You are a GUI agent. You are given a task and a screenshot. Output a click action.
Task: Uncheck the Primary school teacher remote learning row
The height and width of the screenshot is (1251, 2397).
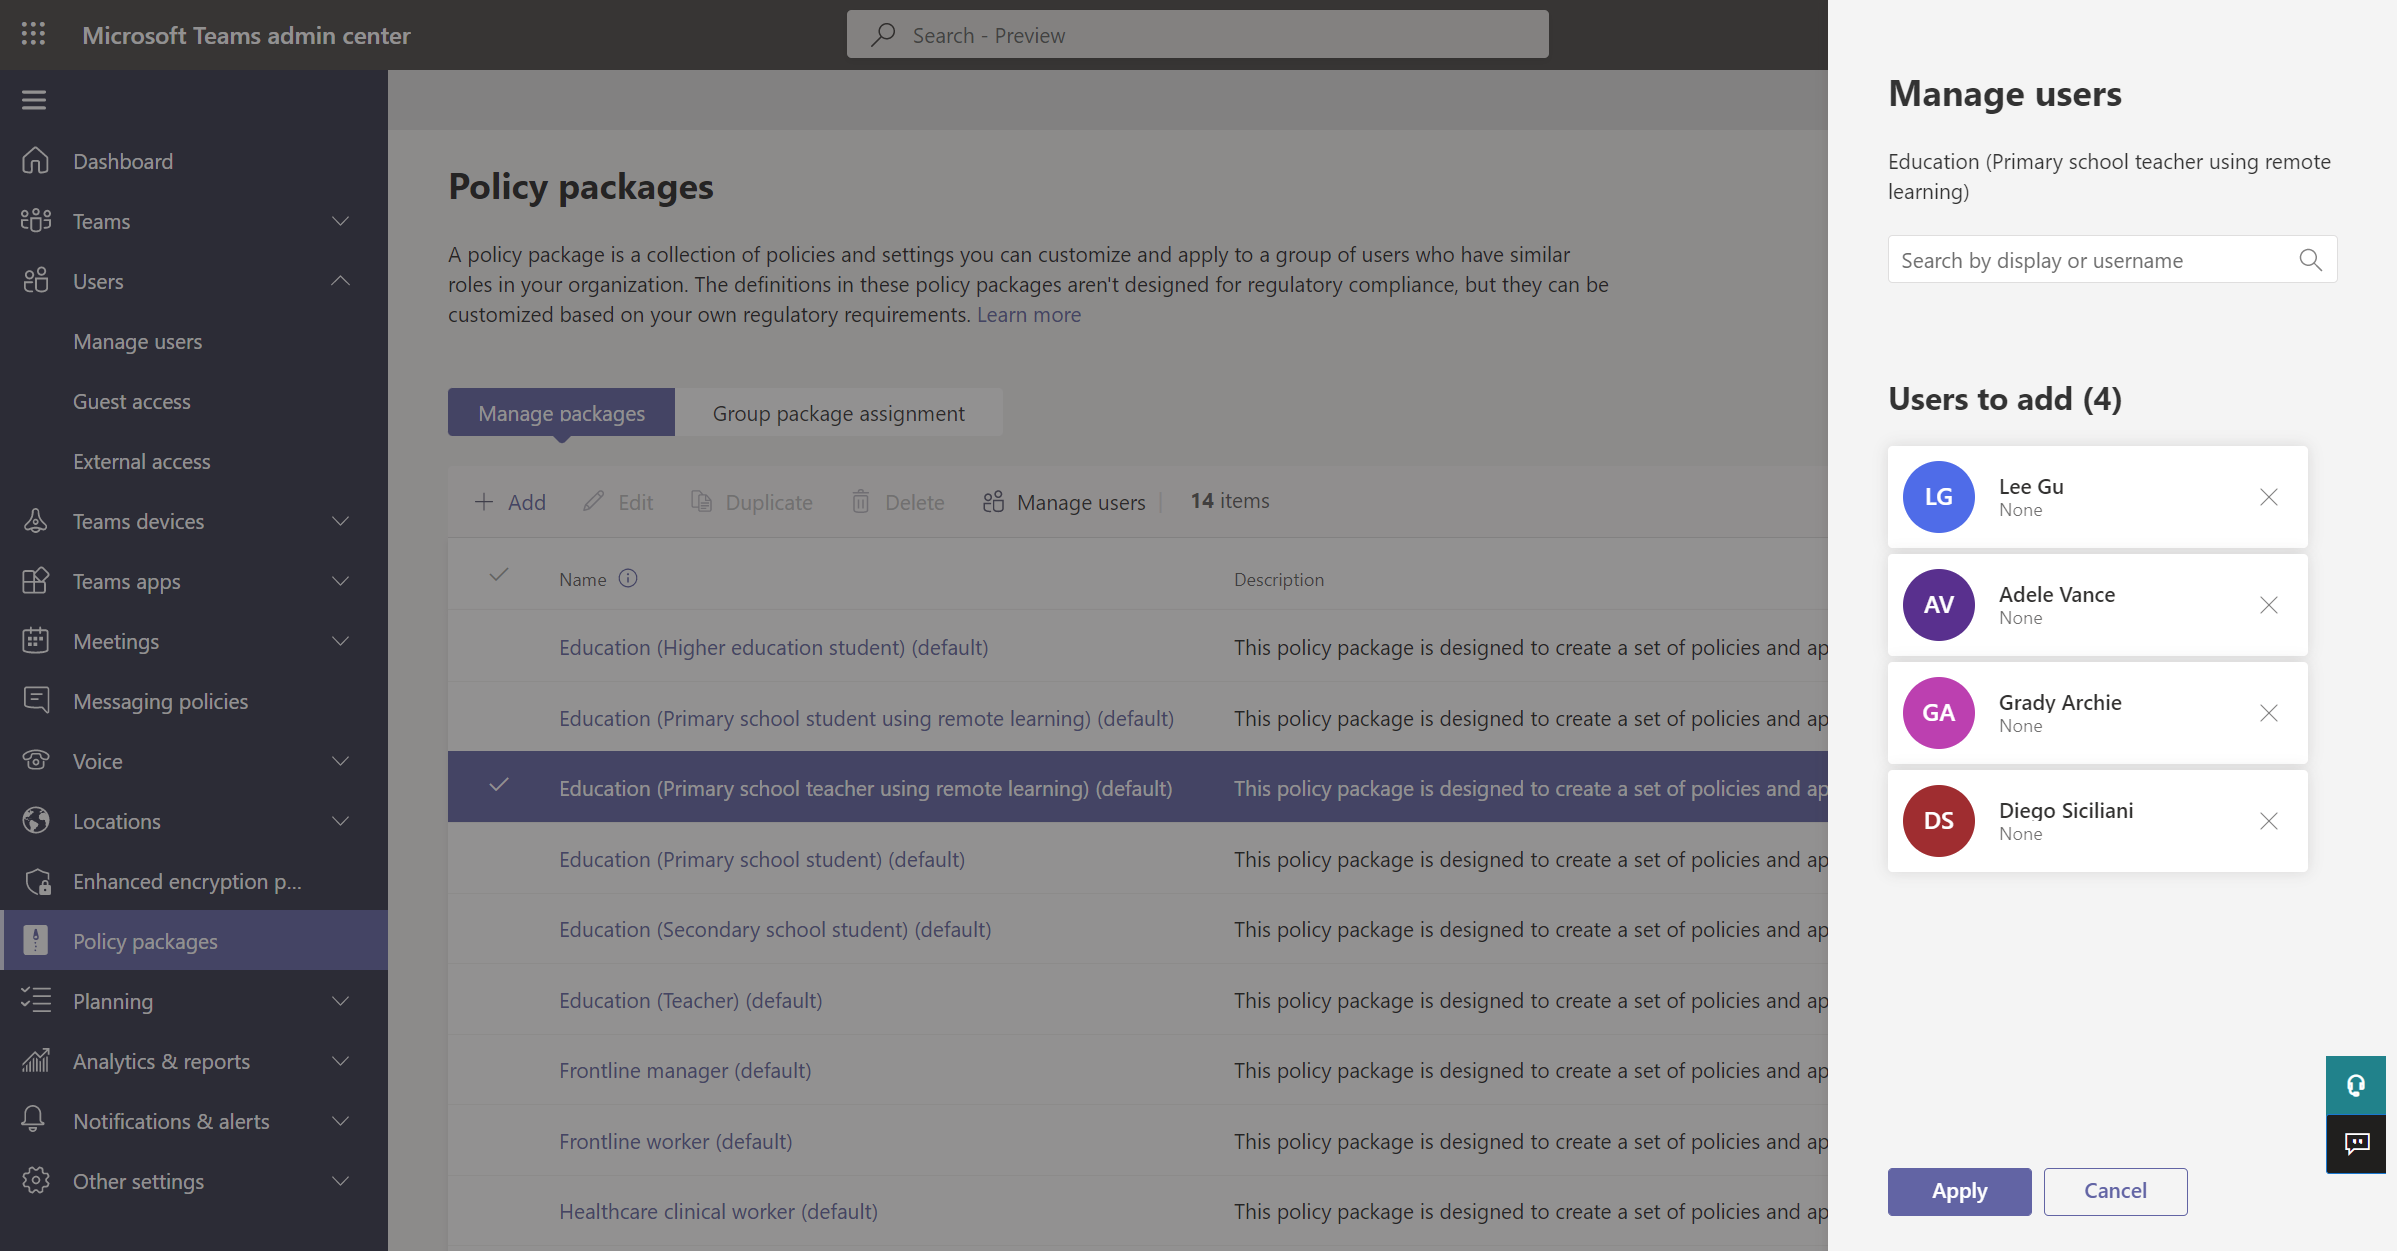tap(499, 786)
